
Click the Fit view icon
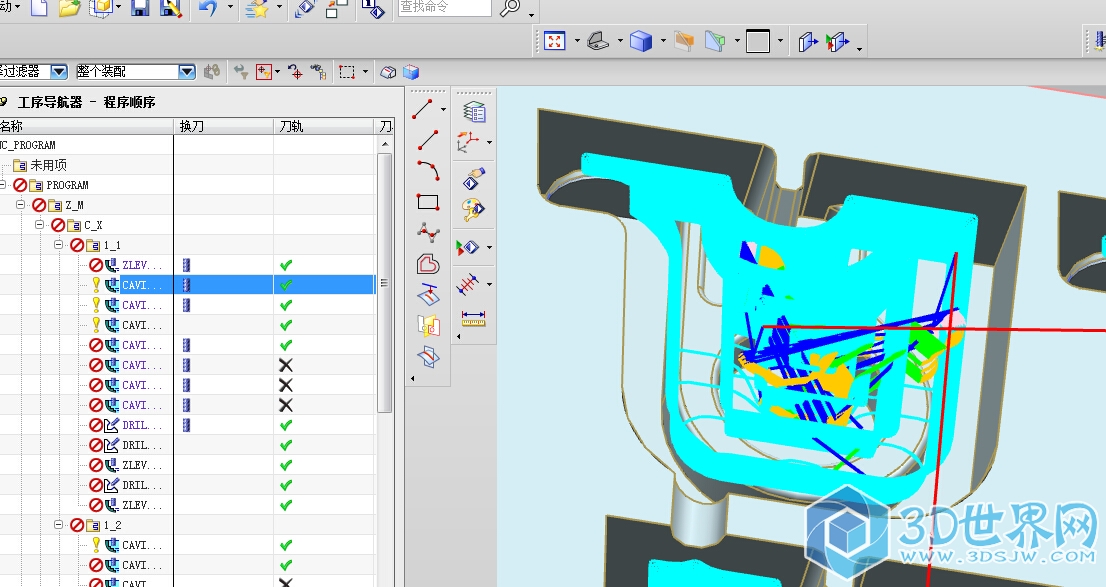[555, 41]
